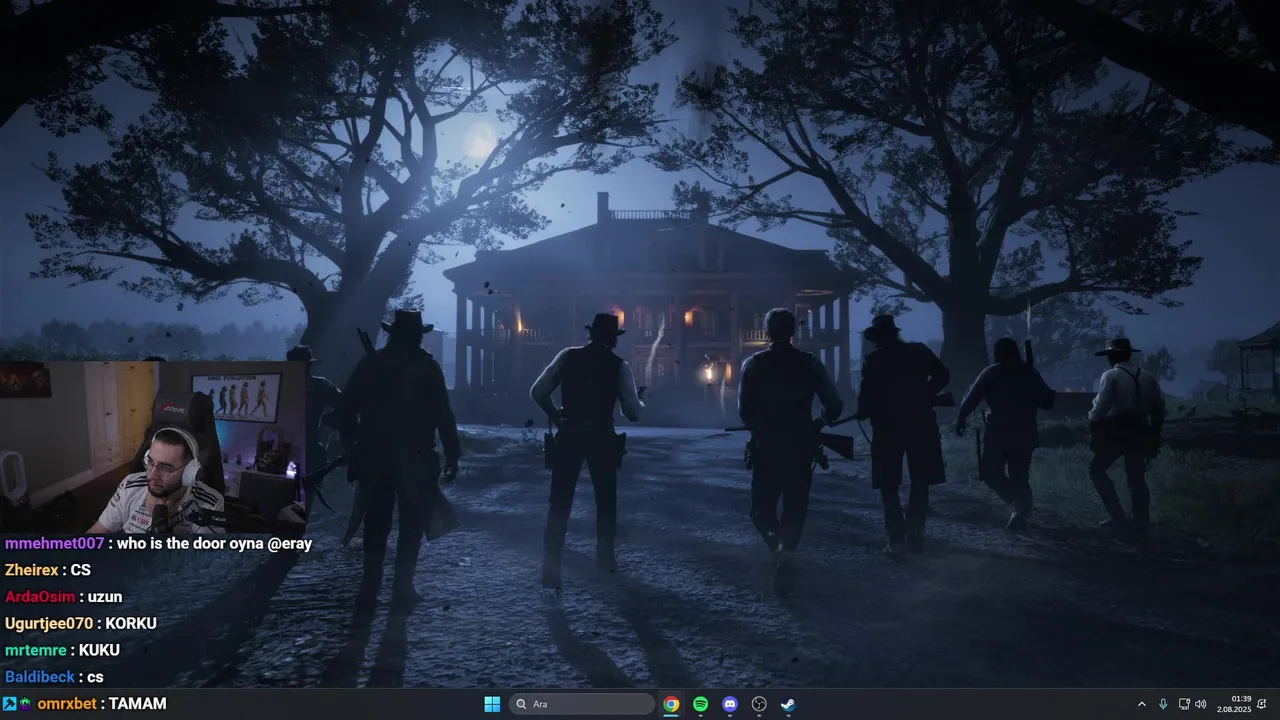Open the notifications bell icon
Screen dimensions: 1280x720
tap(1262, 704)
